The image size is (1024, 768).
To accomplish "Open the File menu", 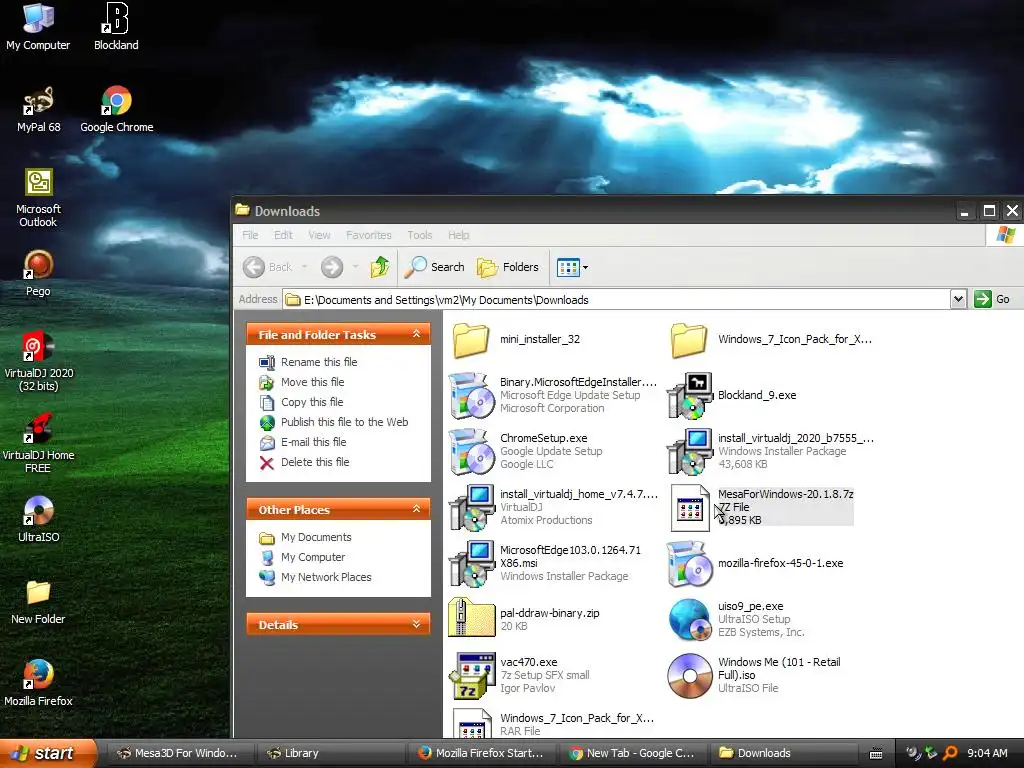I will (250, 235).
